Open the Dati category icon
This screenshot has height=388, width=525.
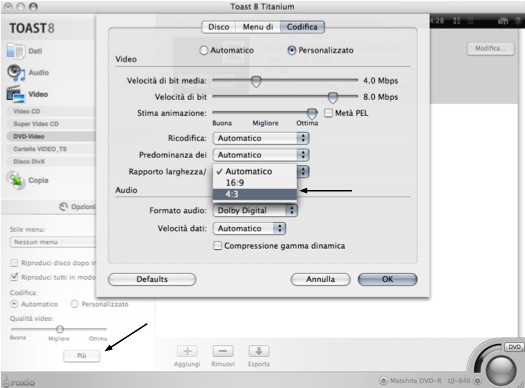(15, 51)
